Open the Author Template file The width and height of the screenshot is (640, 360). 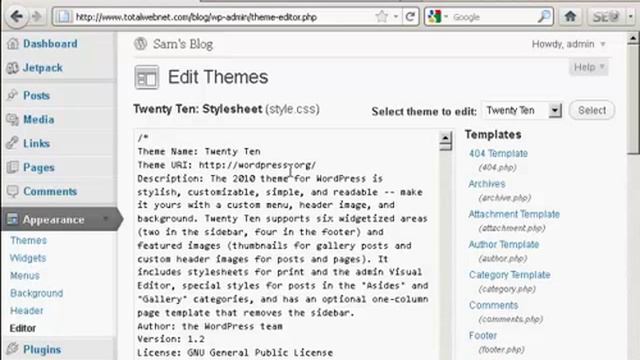(504, 244)
